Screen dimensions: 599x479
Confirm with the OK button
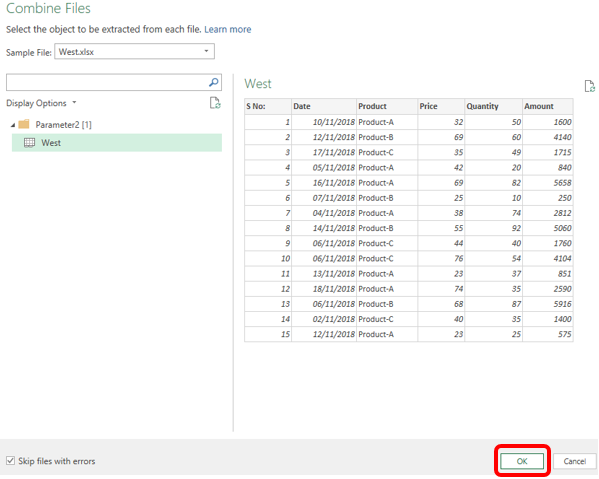(522, 461)
